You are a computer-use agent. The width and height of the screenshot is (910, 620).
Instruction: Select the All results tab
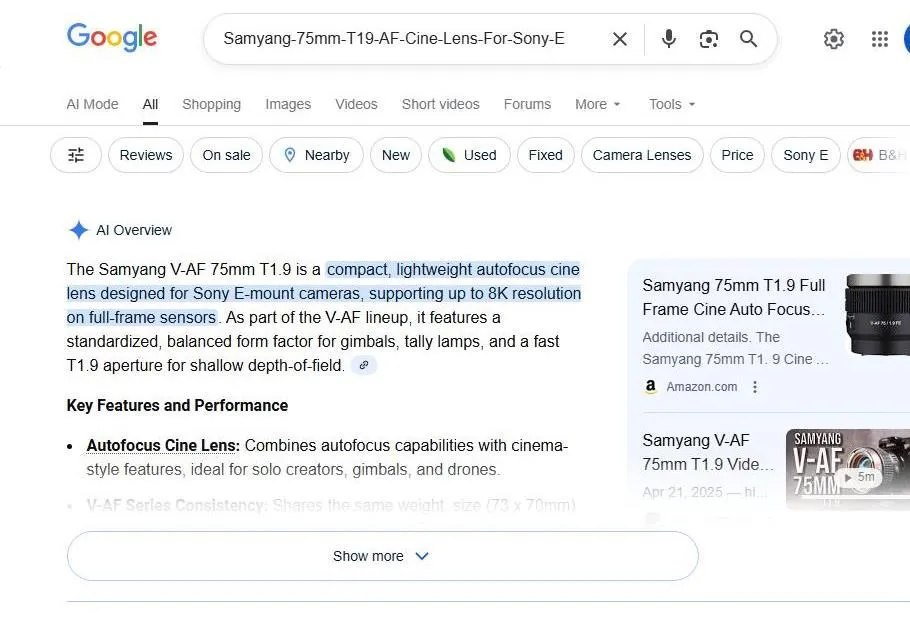pyautogui.click(x=150, y=104)
